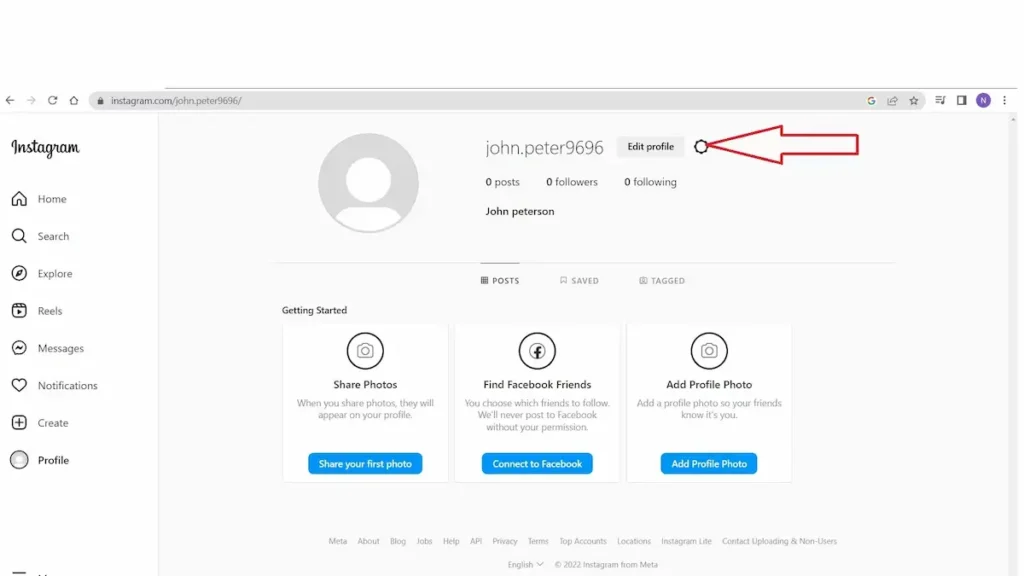
Task: Switch to the Tagged tab
Action: (x=662, y=281)
